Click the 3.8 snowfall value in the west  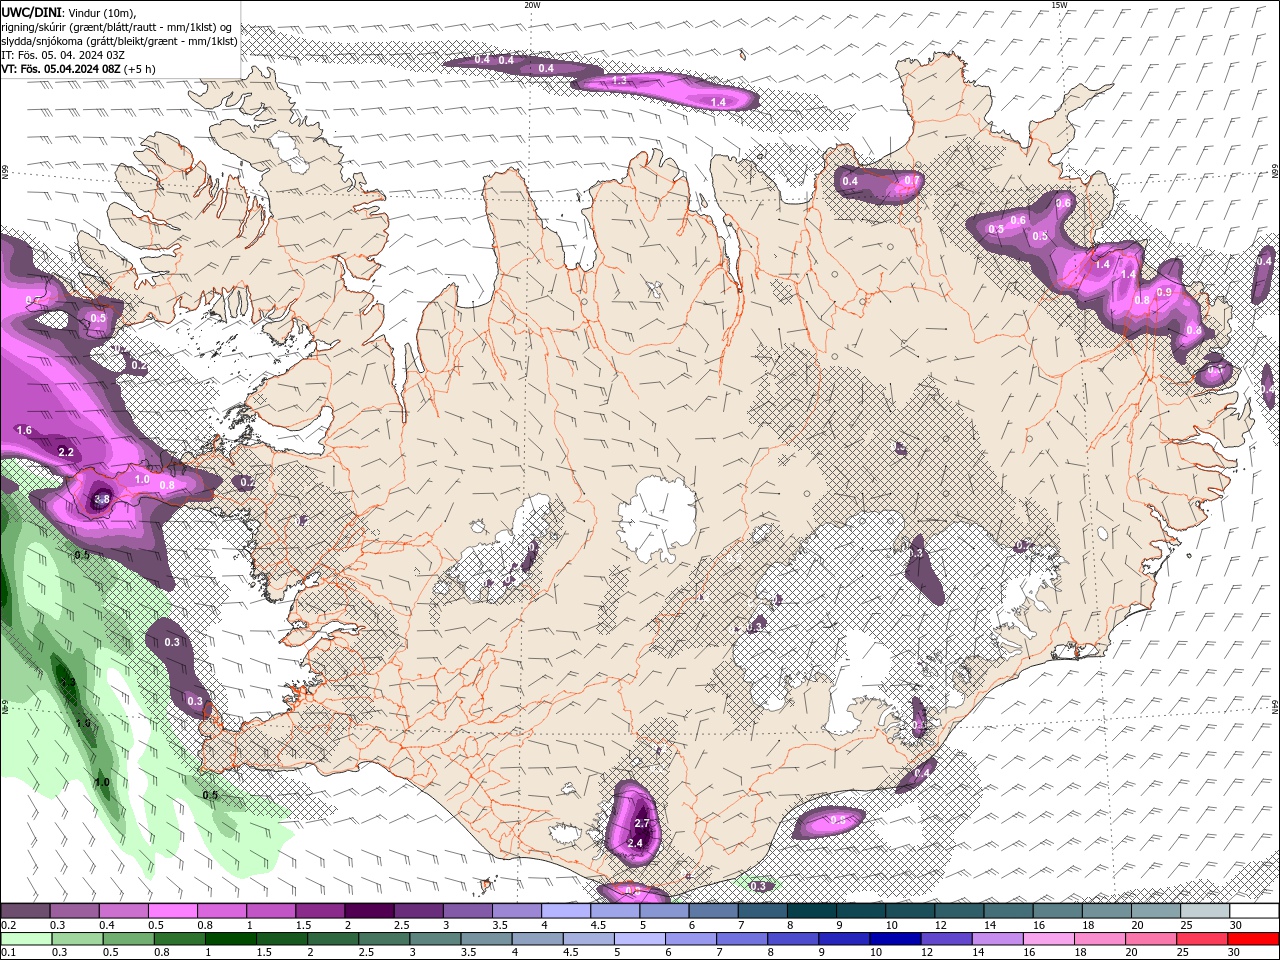101,499
